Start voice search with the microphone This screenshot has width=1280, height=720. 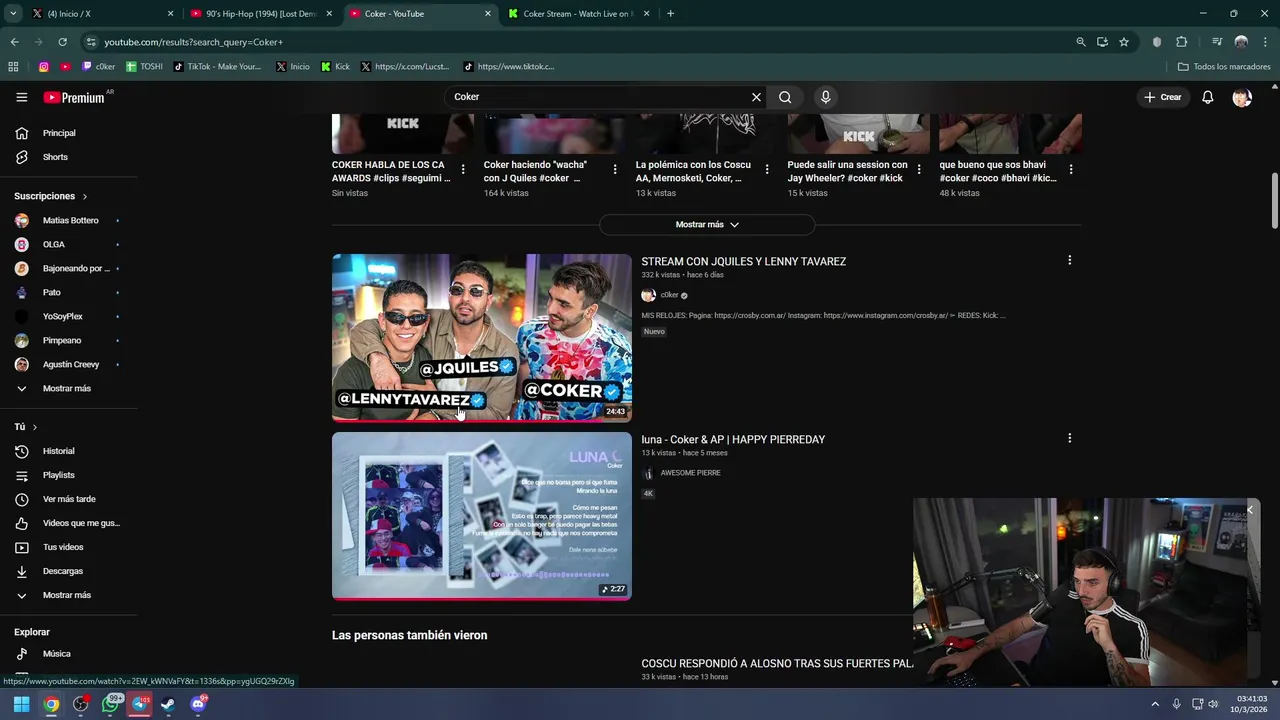click(825, 97)
